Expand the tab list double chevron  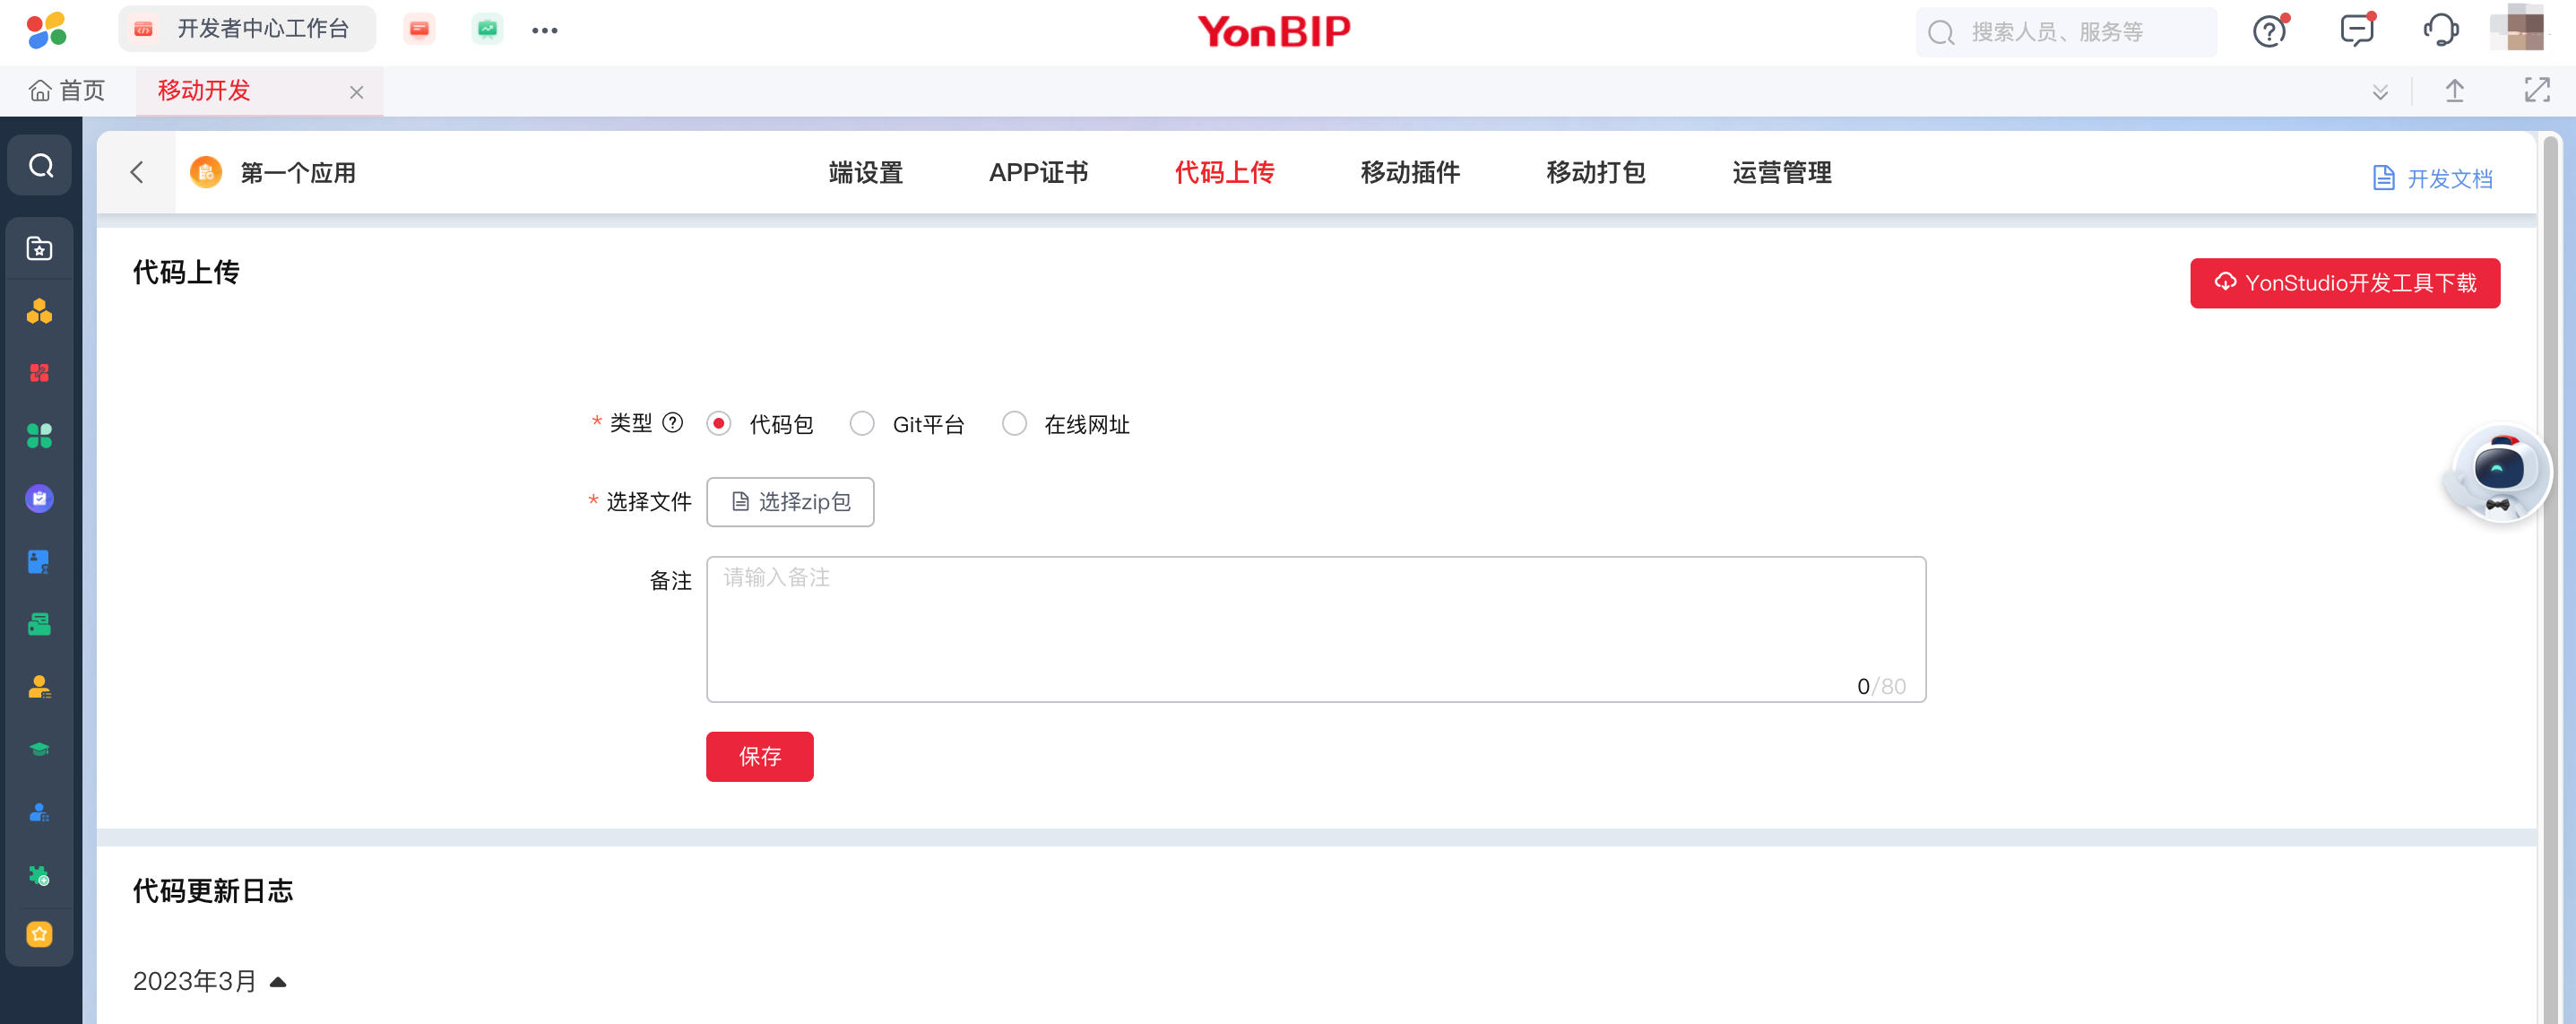point(2380,92)
